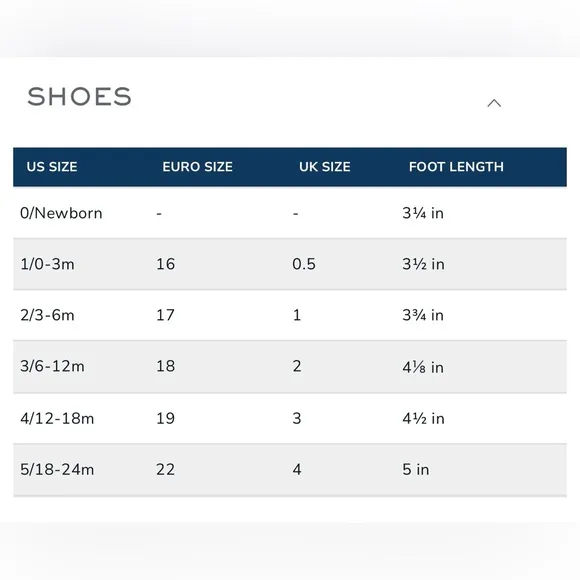The height and width of the screenshot is (580, 580).
Task: Click Euro size 16 cell
Action: pyautogui.click(x=165, y=264)
